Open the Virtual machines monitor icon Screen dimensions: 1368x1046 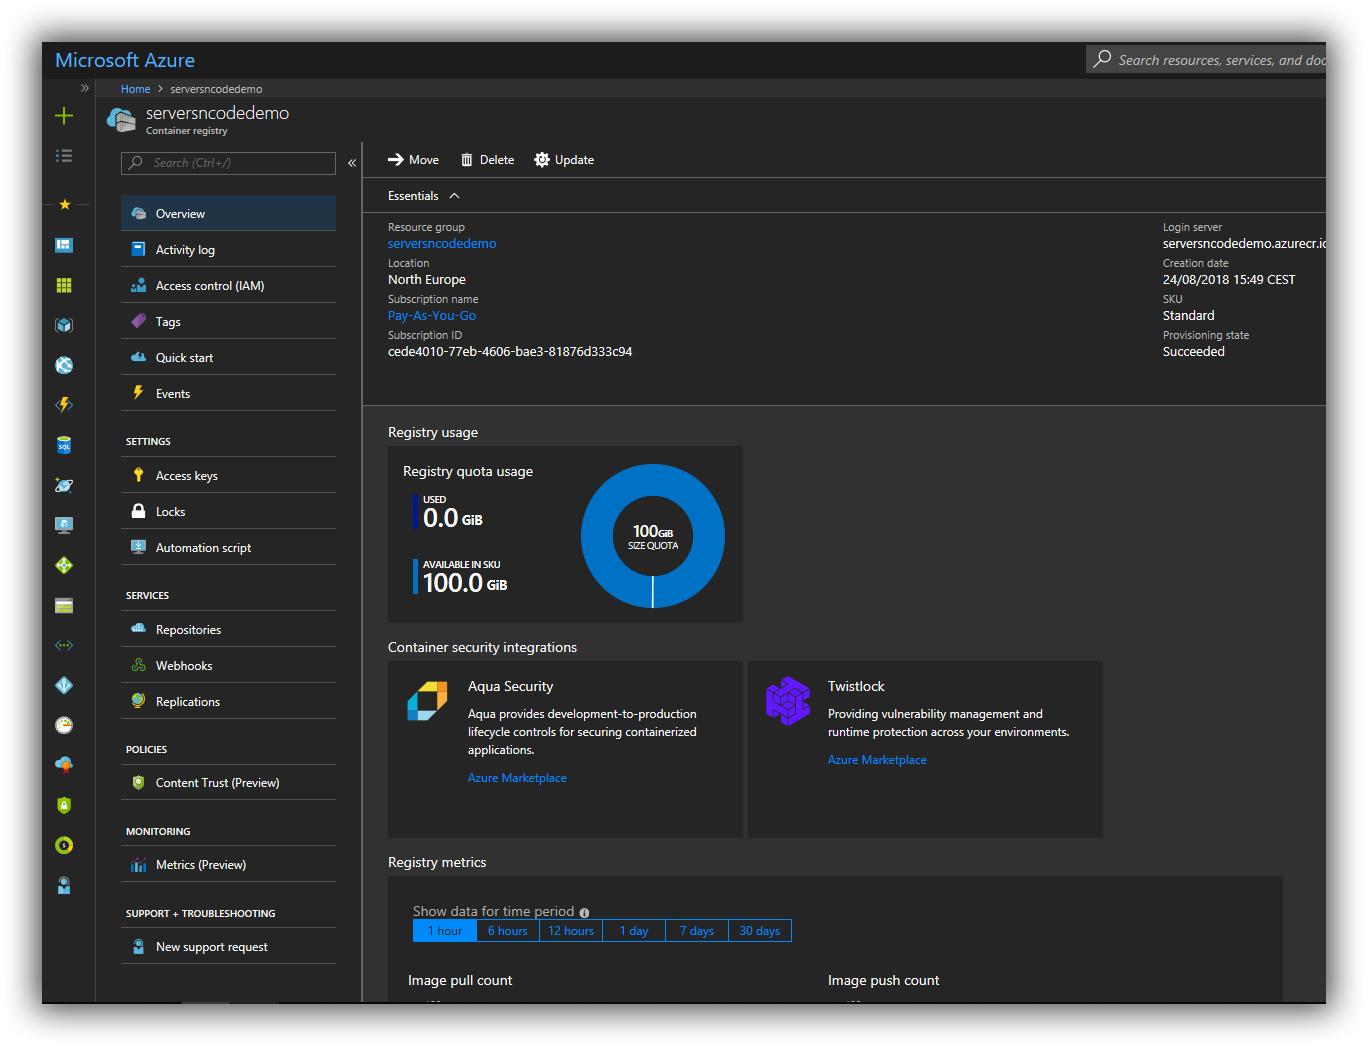click(64, 525)
